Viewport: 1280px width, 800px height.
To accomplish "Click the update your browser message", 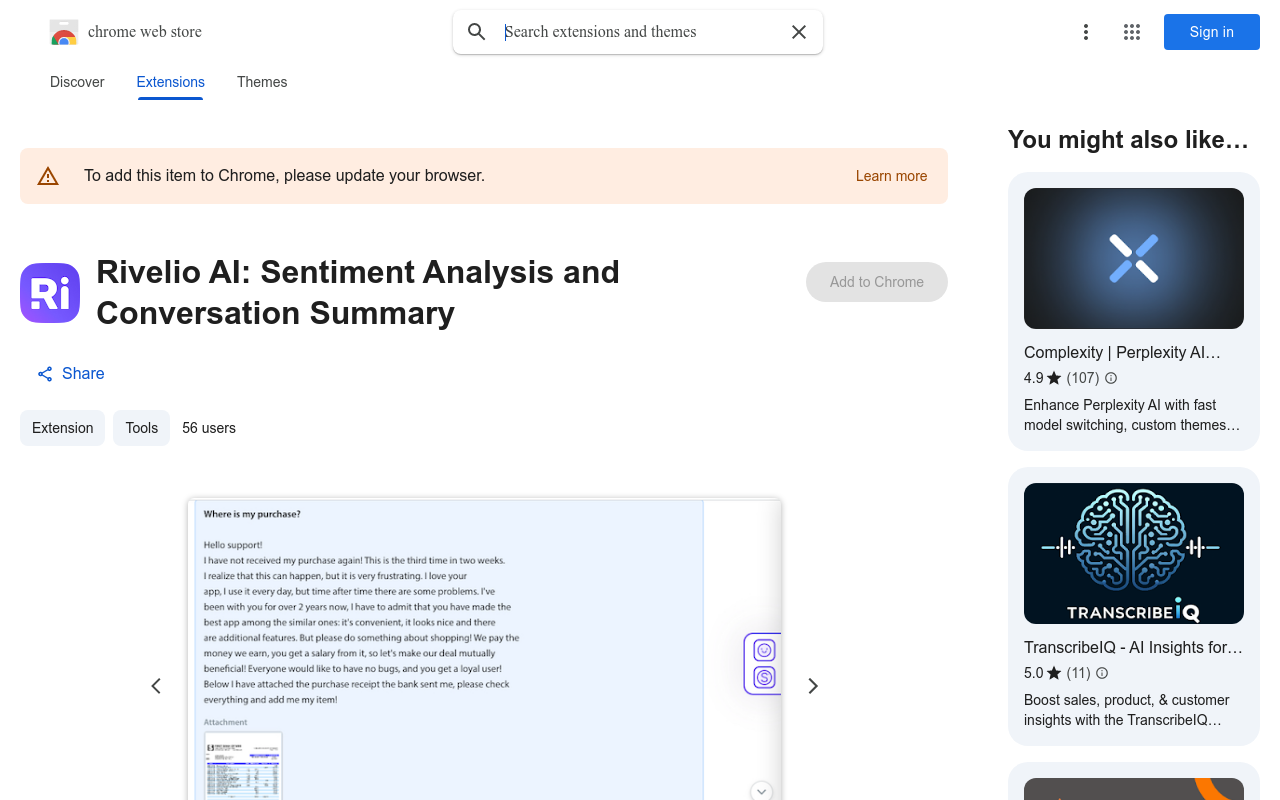I will click(284, 176).
